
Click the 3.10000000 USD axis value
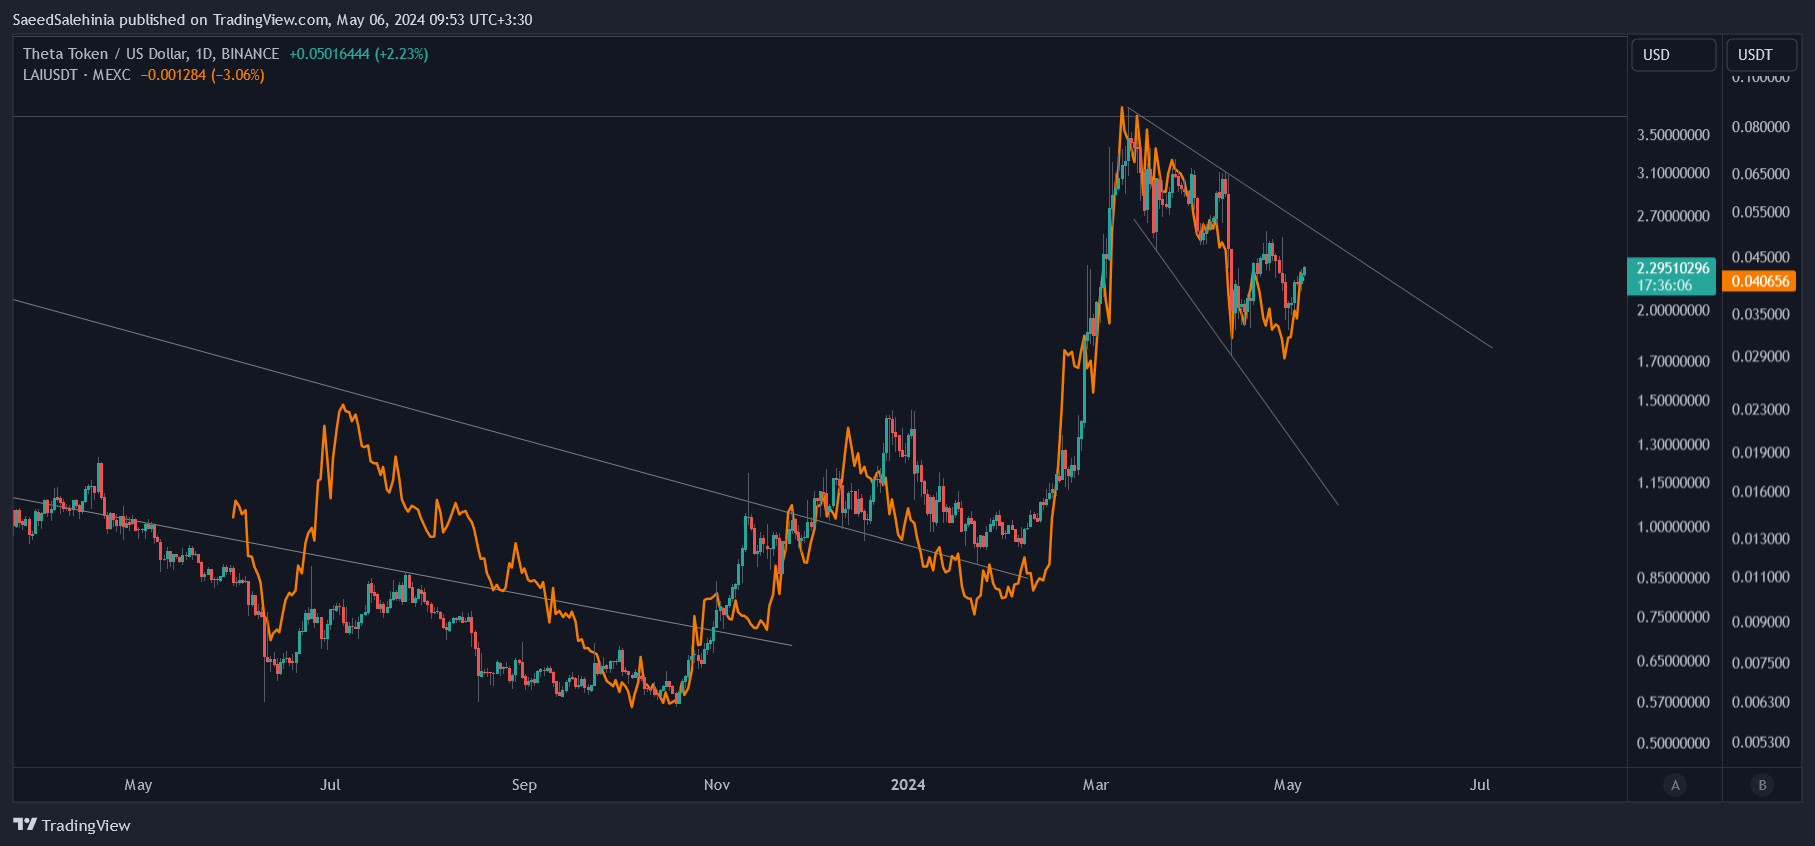tap(1673, 173)
